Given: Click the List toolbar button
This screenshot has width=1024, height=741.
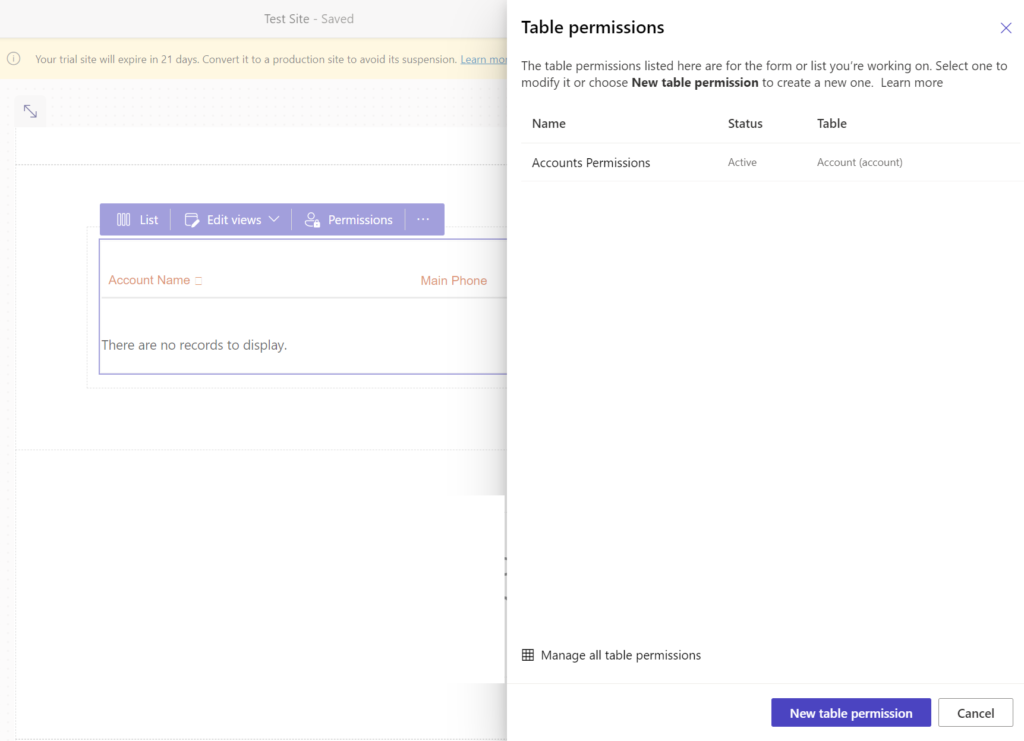Looking at the screenshot, I should (136, 220).
